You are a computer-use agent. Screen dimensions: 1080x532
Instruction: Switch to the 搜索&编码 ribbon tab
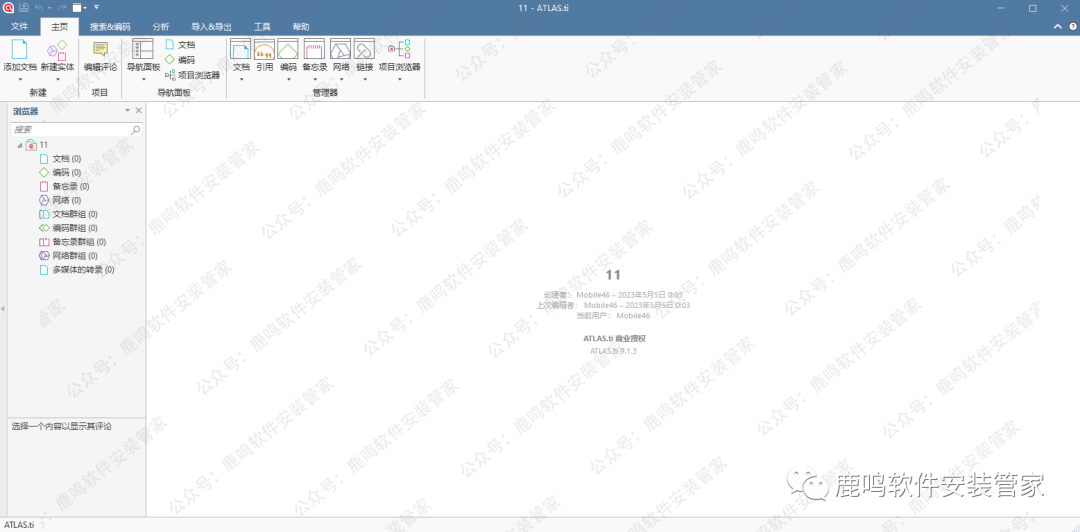[x=110, y=27]
